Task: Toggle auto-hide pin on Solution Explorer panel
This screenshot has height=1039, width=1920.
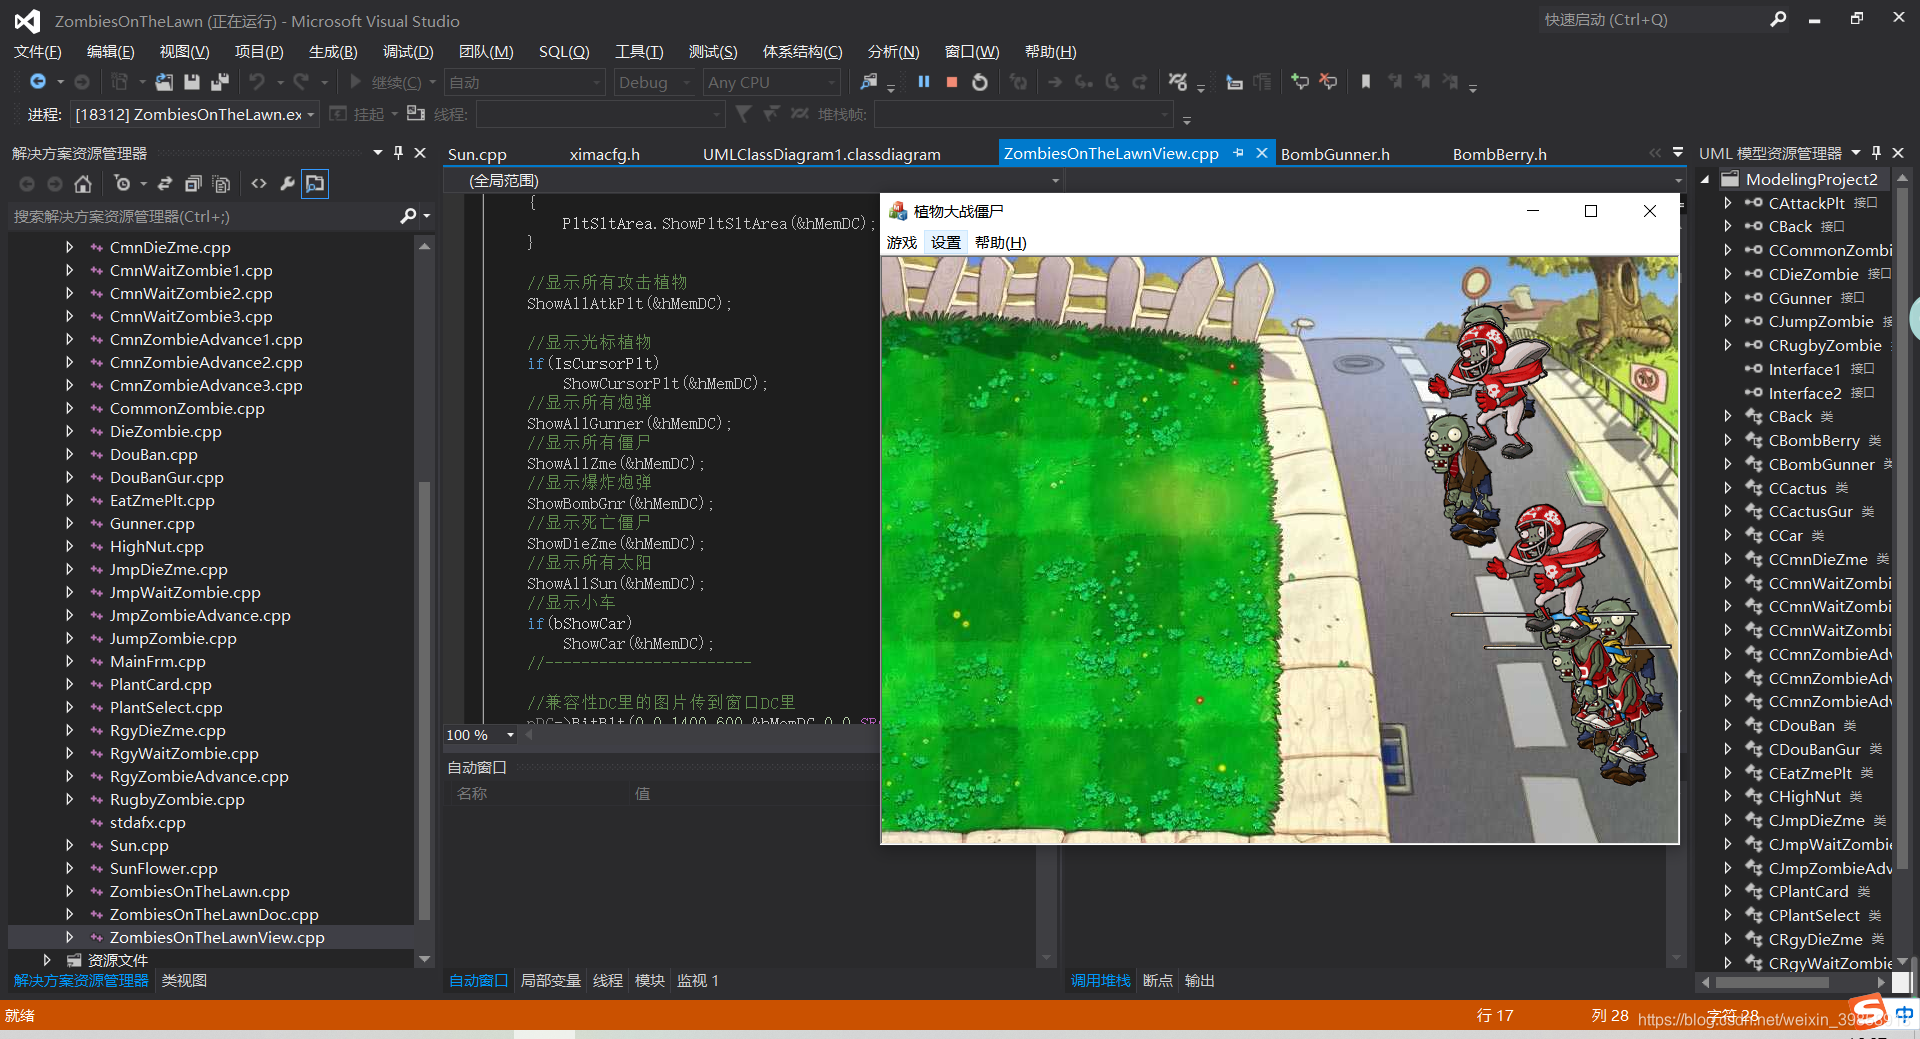Action: 398,153
